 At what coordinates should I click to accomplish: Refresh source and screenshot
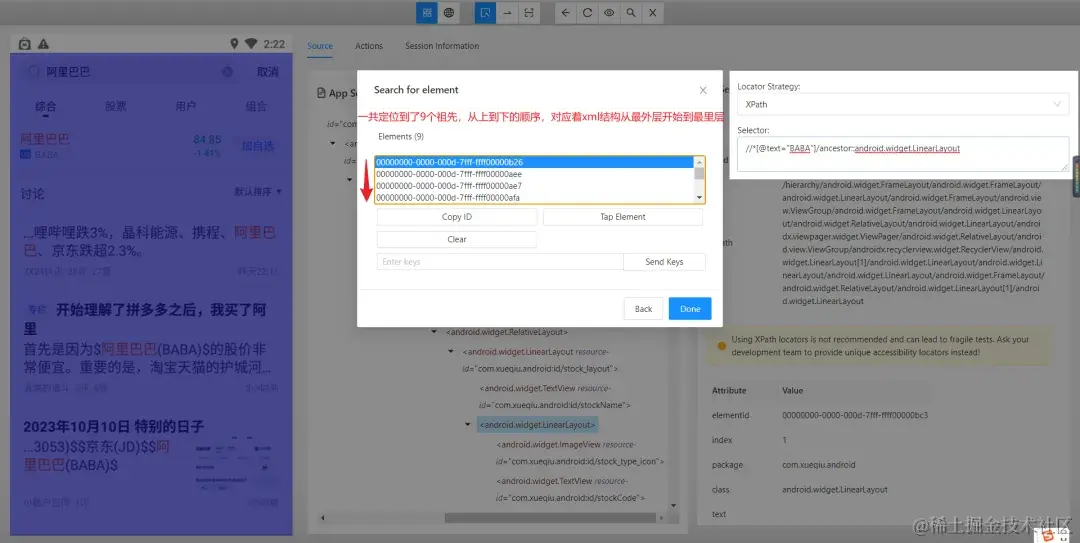point(588,12)
